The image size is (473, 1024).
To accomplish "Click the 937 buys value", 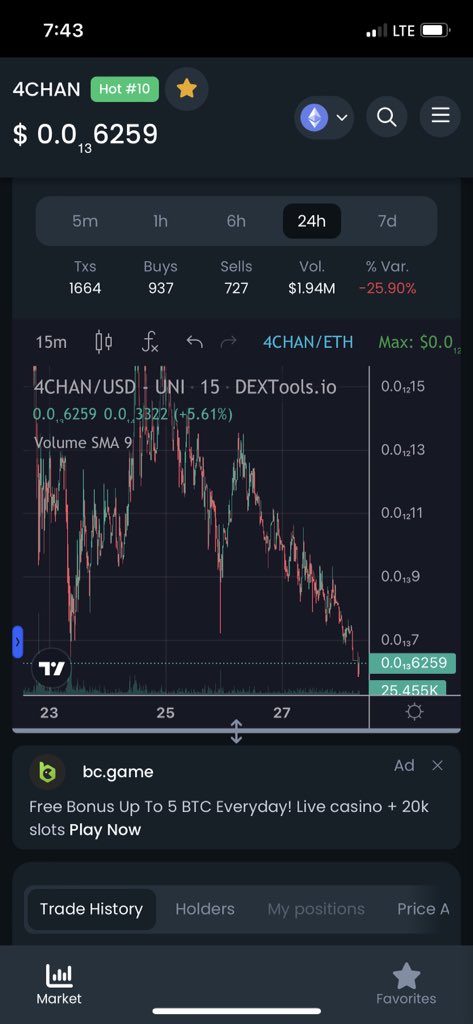I will [x=161, y=288].
